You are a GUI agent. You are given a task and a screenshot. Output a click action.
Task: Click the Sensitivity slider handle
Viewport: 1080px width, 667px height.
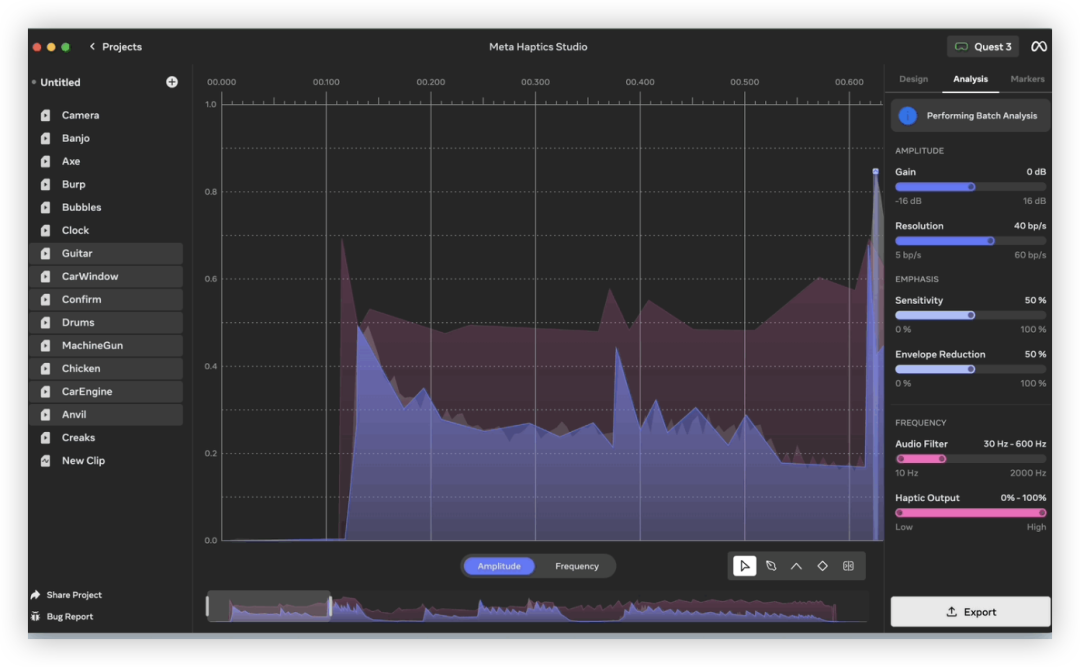(x=971, y=316)
